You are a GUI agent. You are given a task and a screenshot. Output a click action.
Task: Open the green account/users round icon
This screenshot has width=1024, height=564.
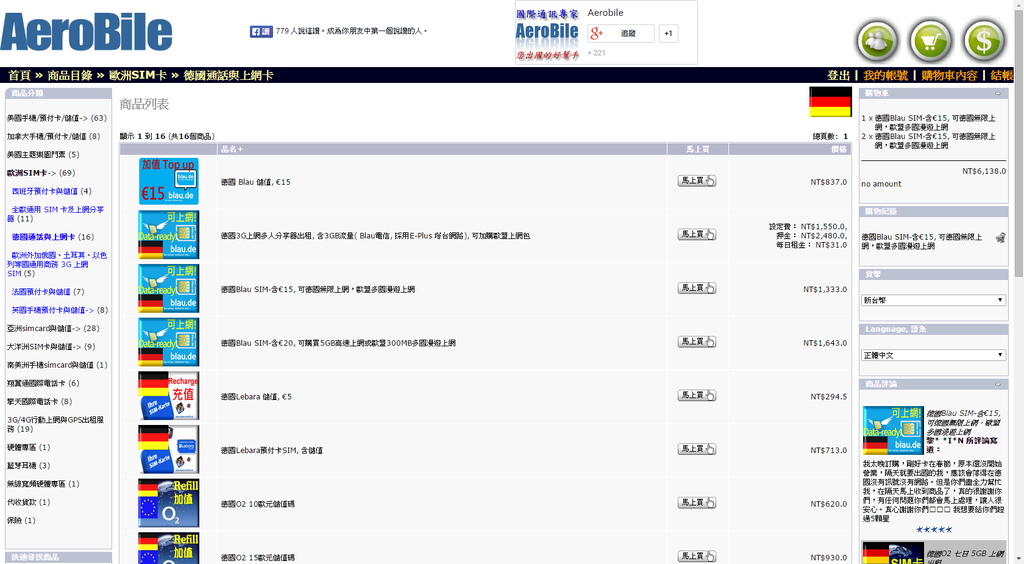pyautogui.click(x=877, y=40)
